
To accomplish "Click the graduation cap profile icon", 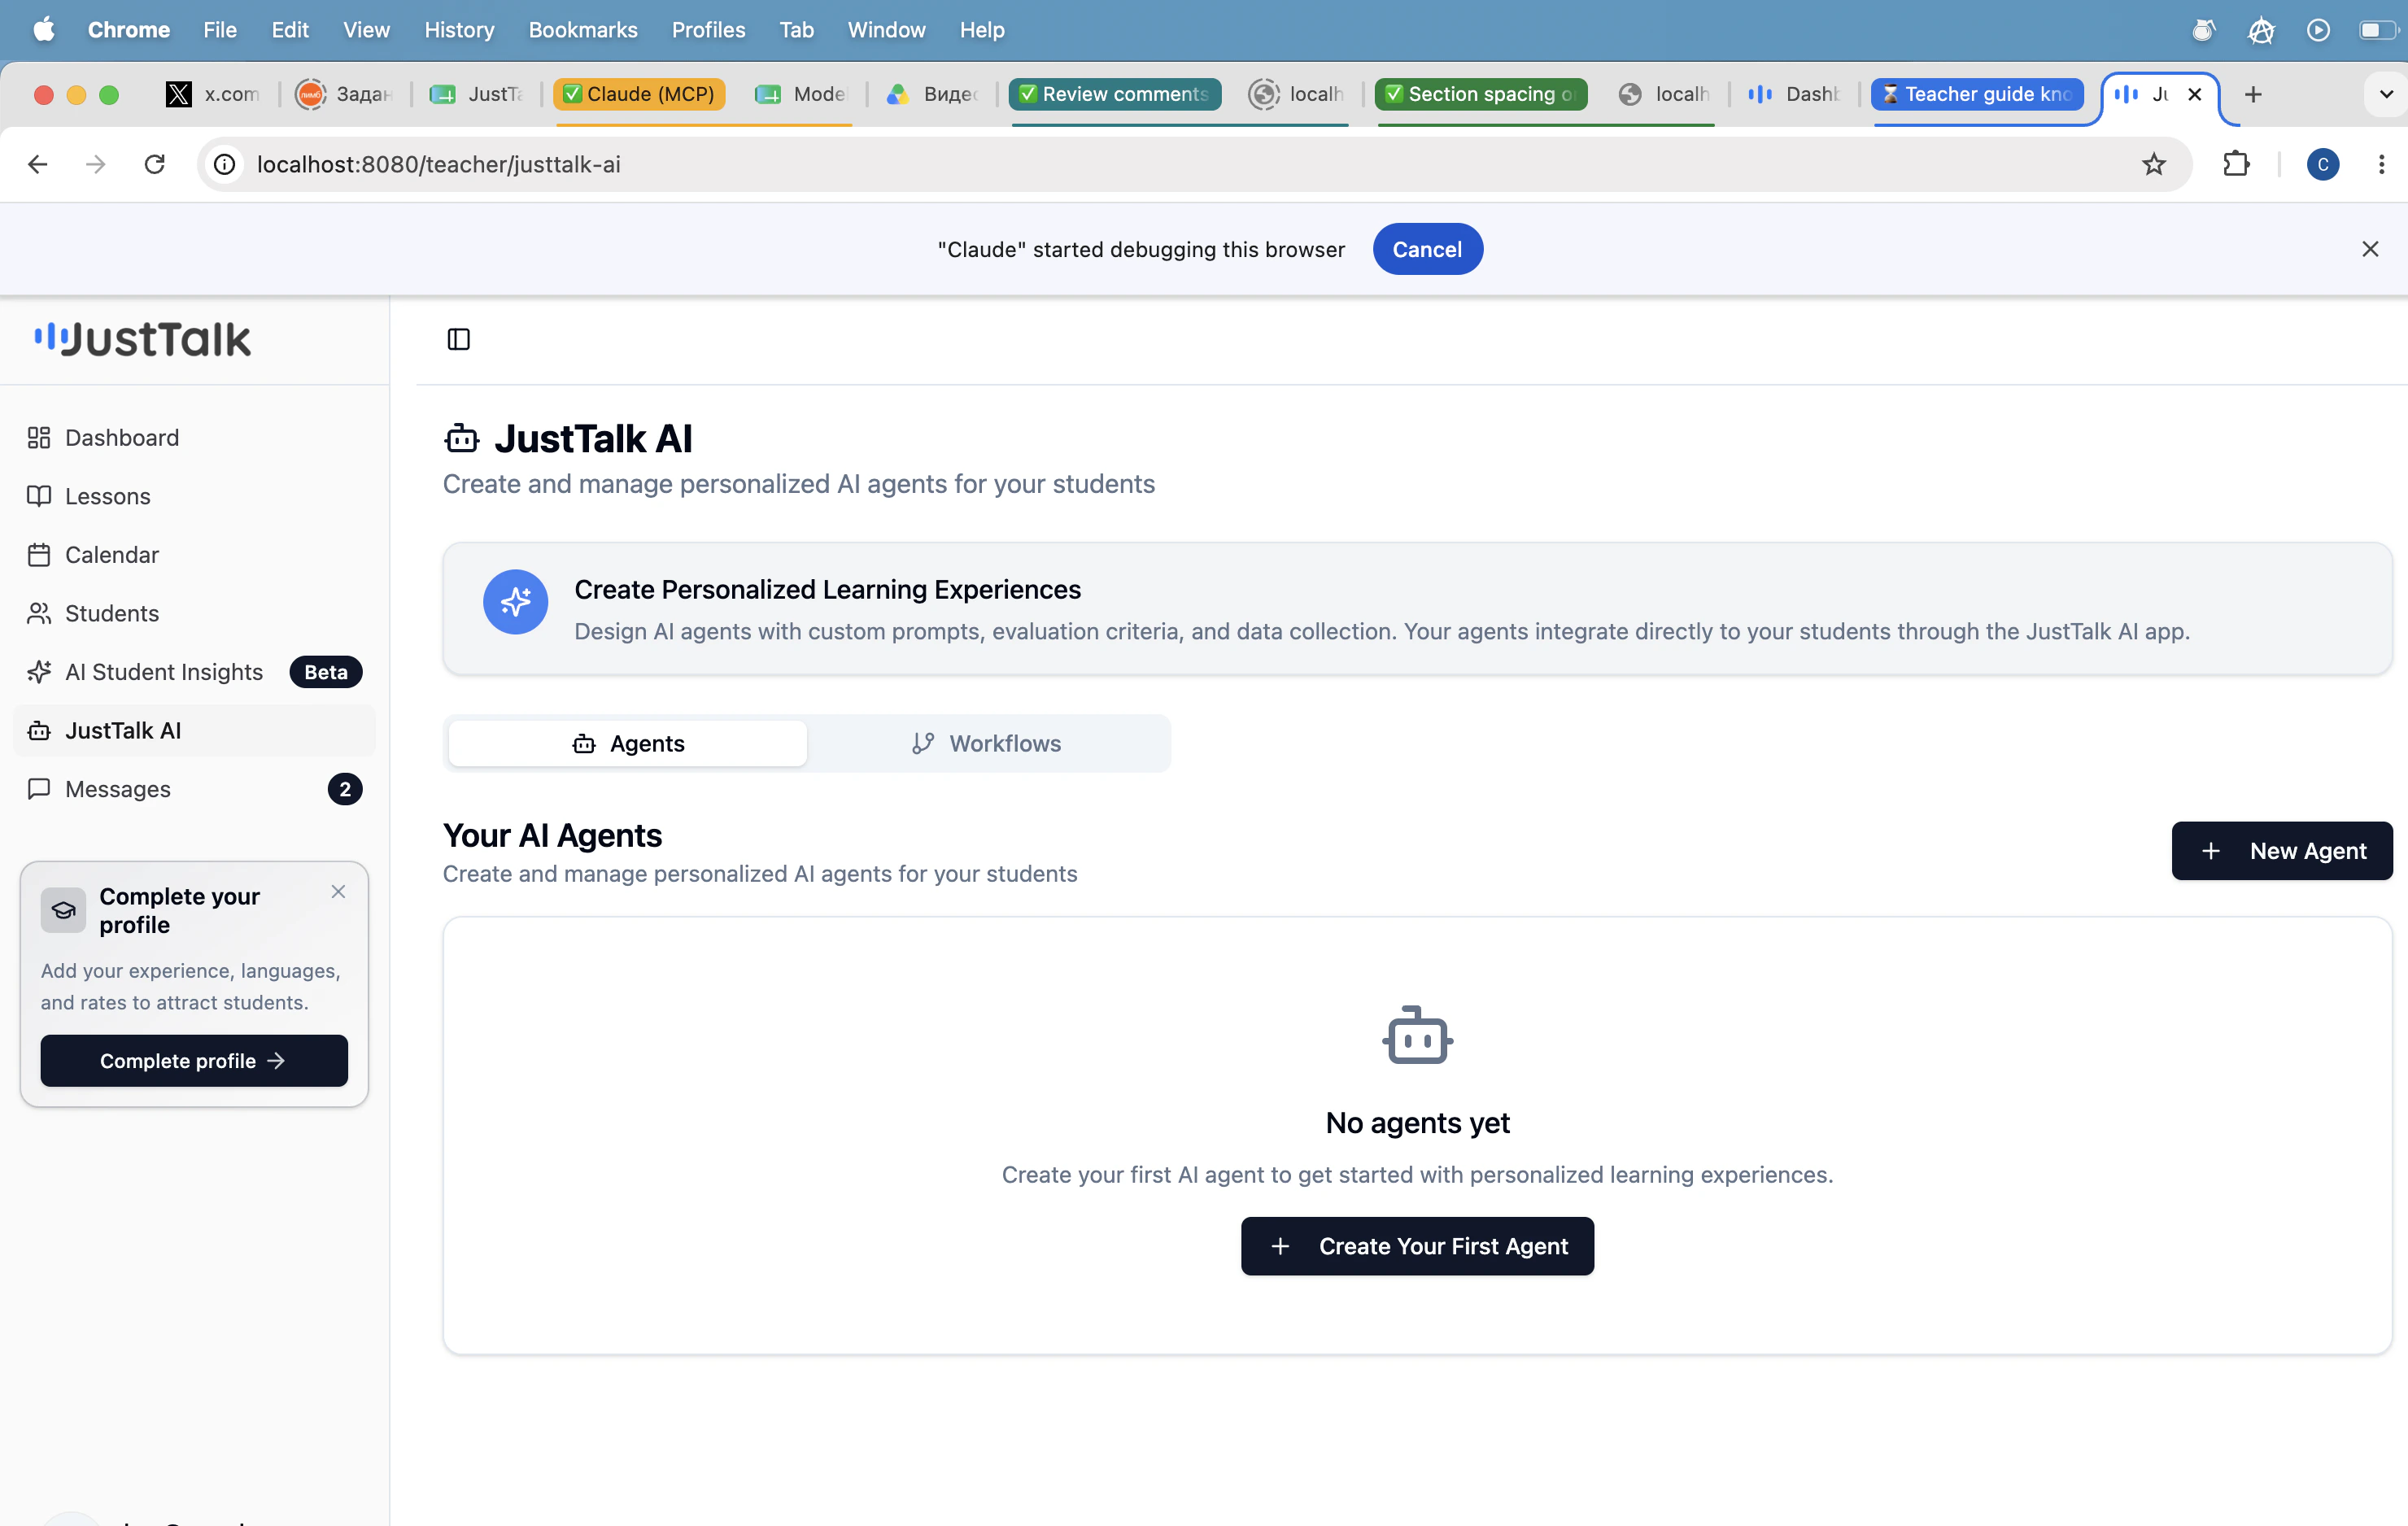I will 63,910.
